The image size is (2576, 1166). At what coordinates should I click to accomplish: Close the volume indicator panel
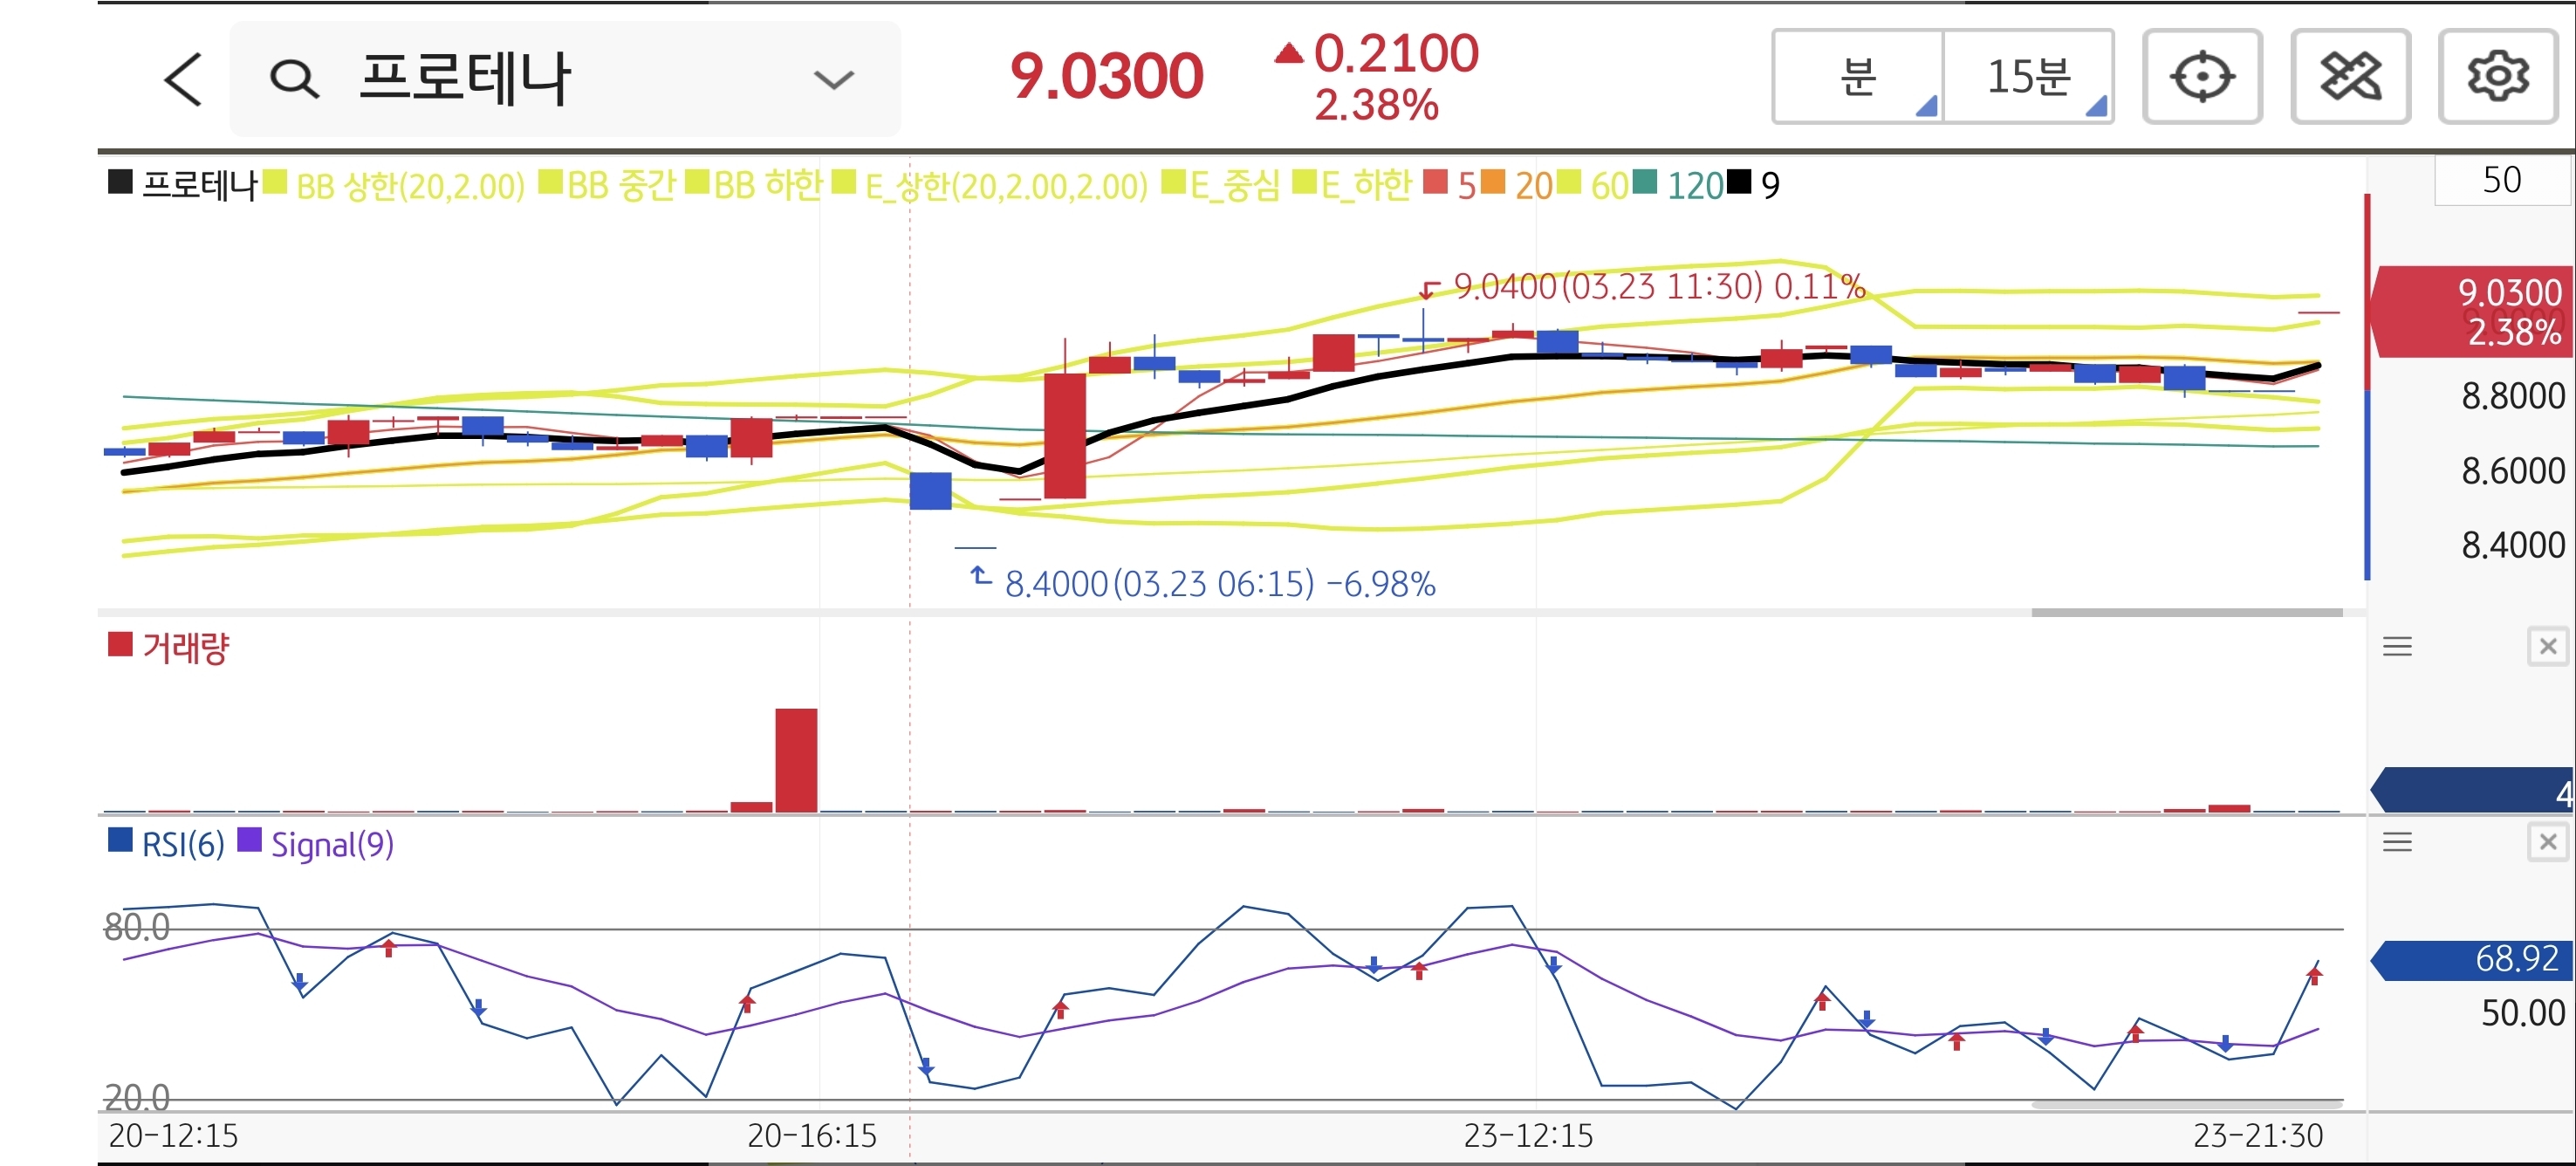click(2548, 647)
